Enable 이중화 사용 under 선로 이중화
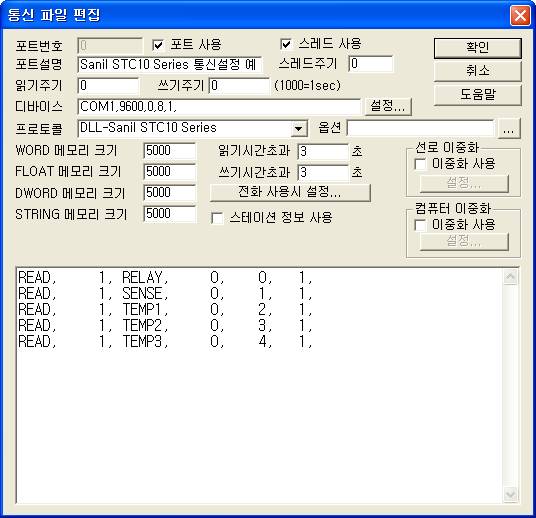This screenshot has width=536, height=518. (420, 164)
